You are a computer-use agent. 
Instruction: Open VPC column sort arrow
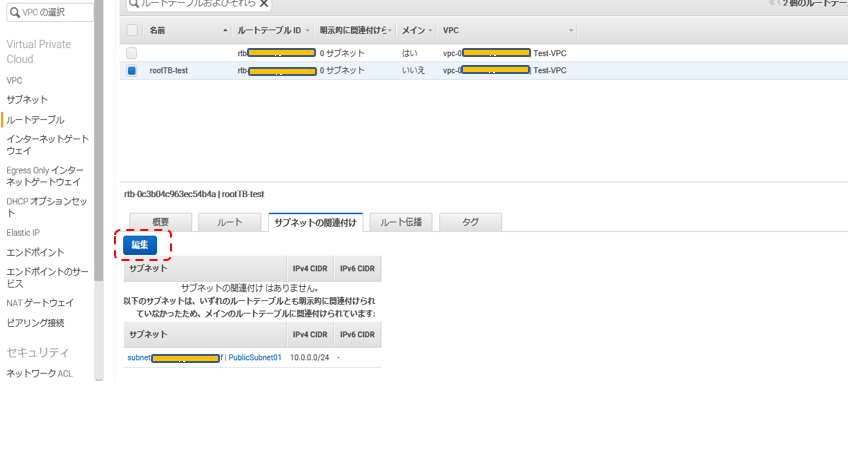[x=571, y=31]
